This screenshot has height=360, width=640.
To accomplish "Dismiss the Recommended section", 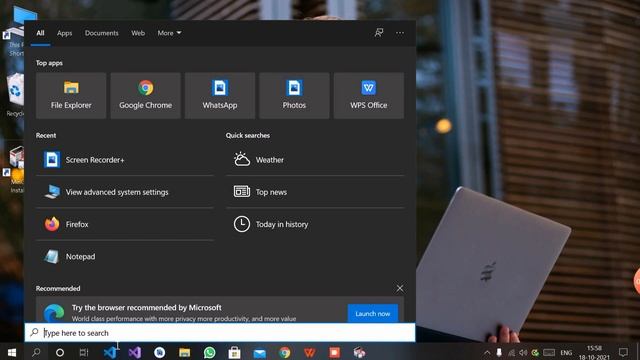I will click(400, 289).
